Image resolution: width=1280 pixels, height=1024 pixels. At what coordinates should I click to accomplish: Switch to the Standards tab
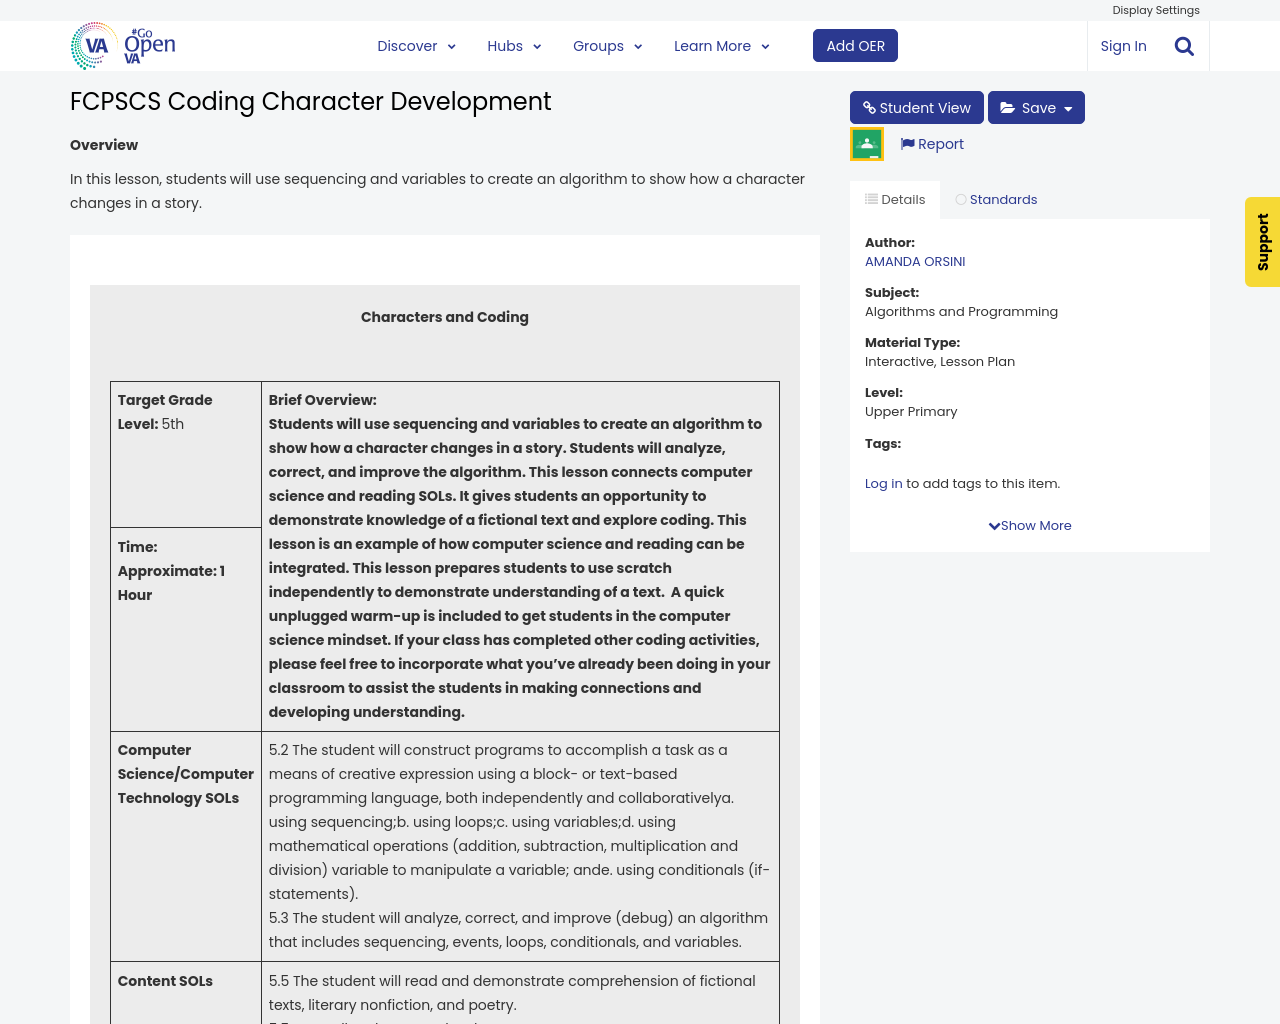point(996,200)
